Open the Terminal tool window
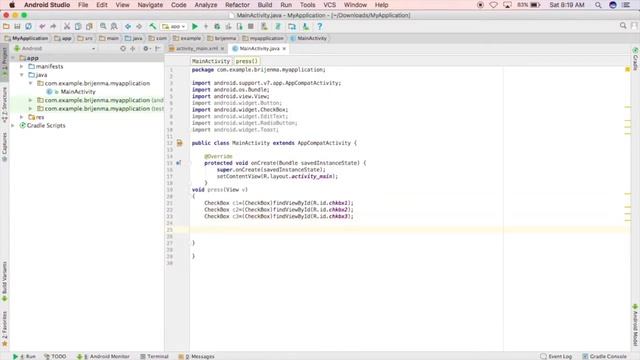 pyautogui.click(x=154, y=356)
